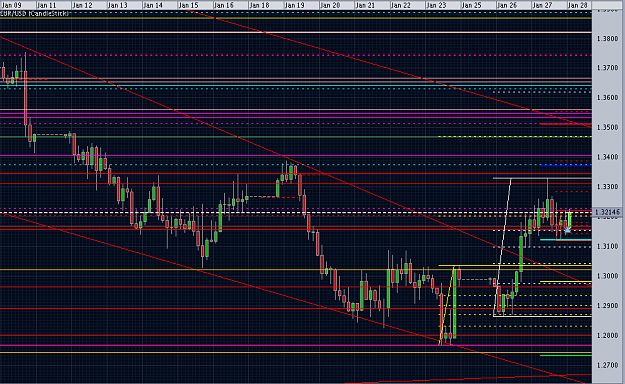Click the Jan 16 date label
This screenshot has height=384, width=625.
coord(224,5)
